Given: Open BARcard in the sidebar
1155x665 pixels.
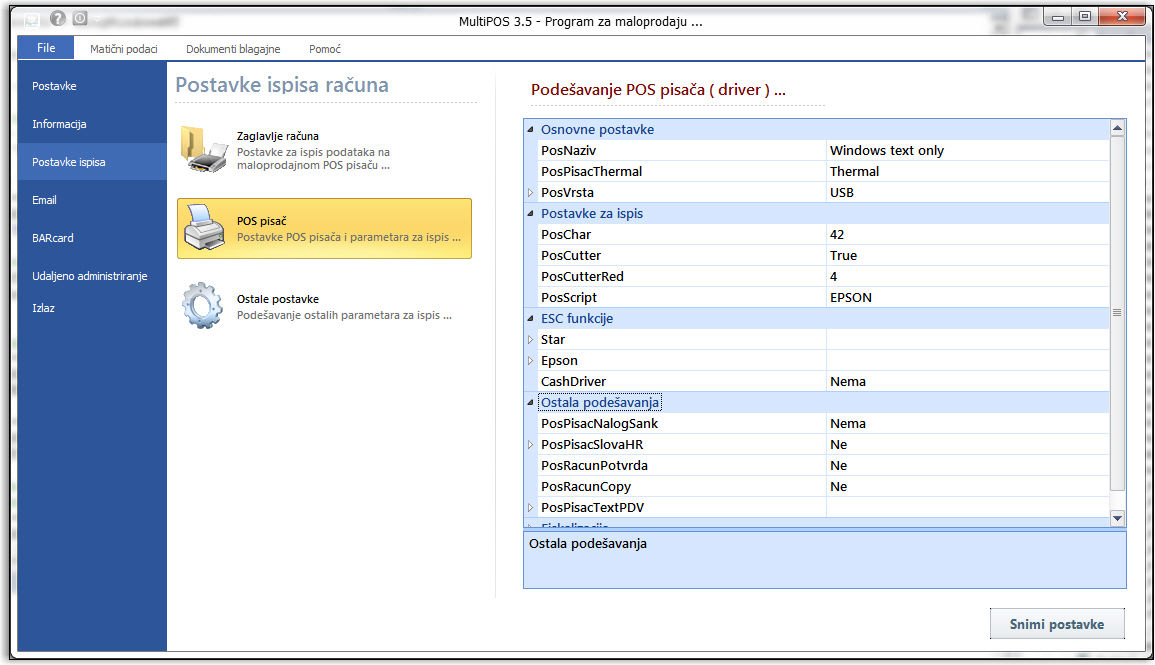Looking at the screenshot, I should pyautogui.click(x=92, y=238).
